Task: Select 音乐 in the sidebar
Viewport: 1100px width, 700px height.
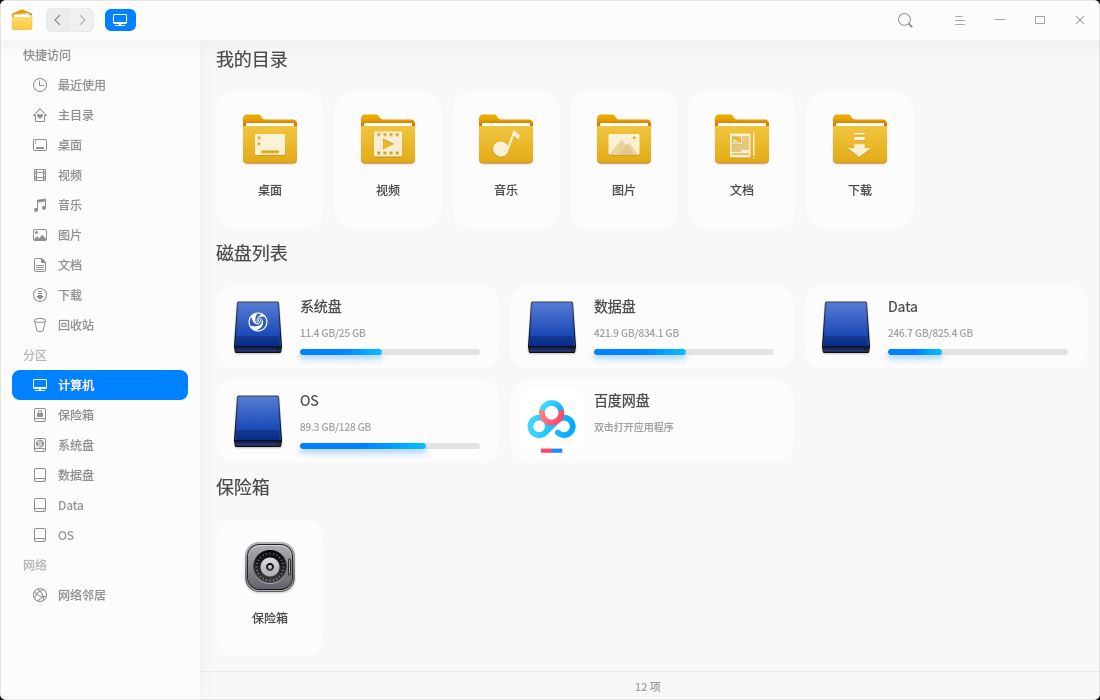Action: [100, 205]
